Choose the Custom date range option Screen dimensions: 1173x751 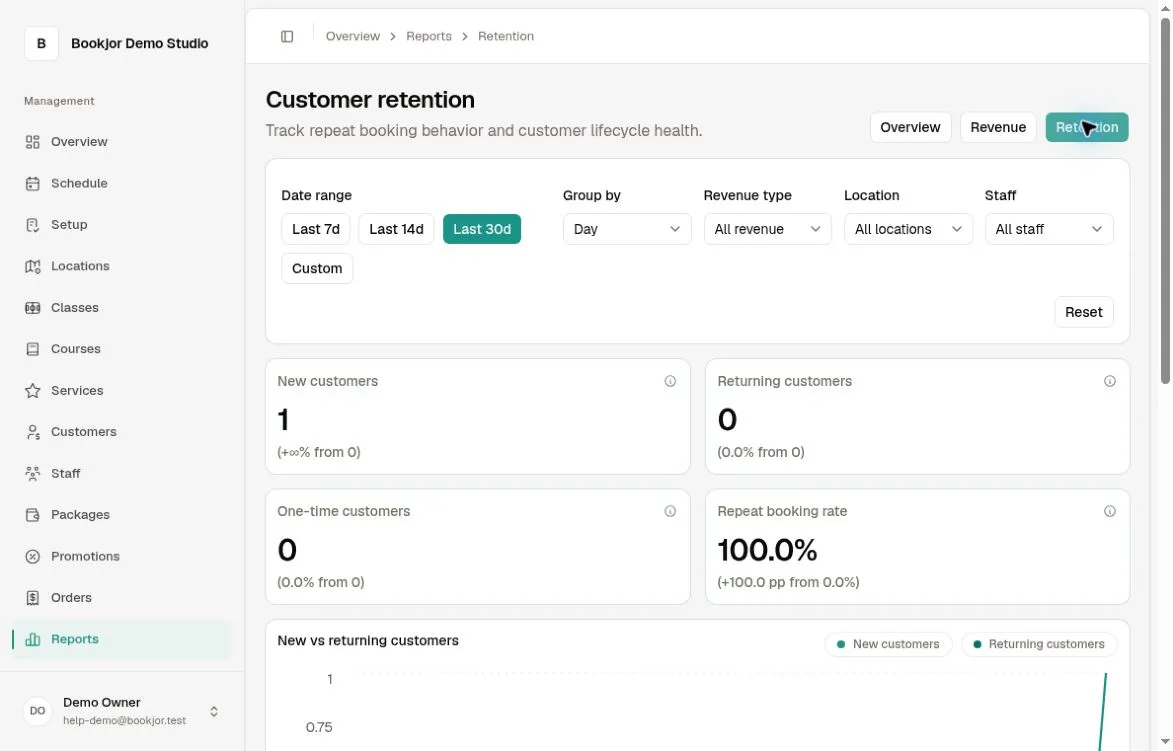pyautogui.click(x=317, y=268)
